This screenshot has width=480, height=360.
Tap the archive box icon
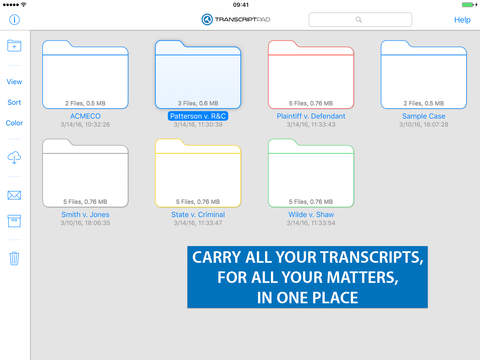14,221
